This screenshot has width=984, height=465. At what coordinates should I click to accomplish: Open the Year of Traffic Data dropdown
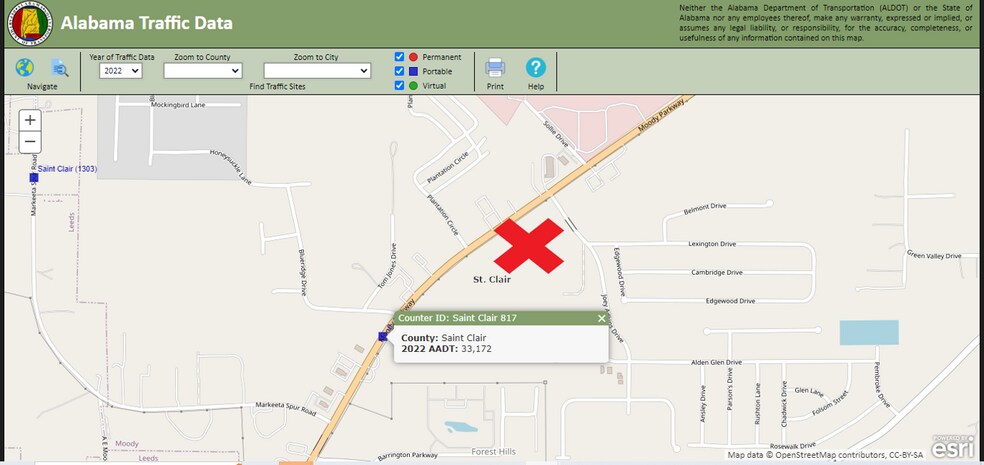point(120,71)
